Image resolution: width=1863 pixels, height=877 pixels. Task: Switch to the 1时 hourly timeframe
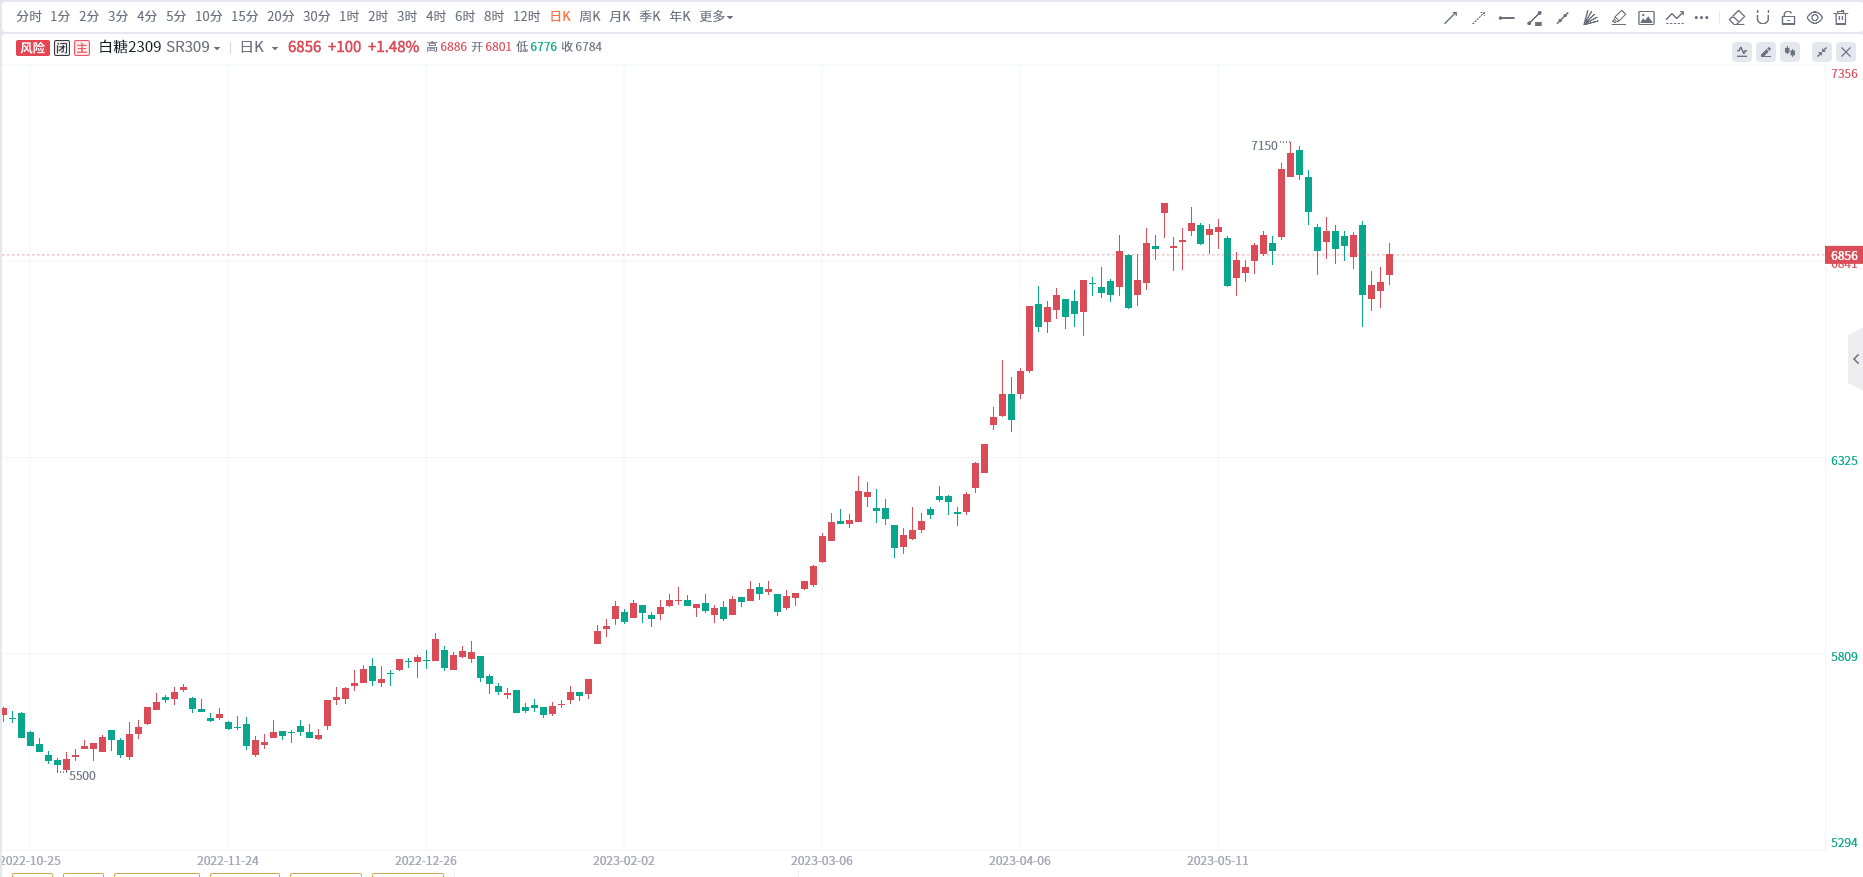coord(349,17)
